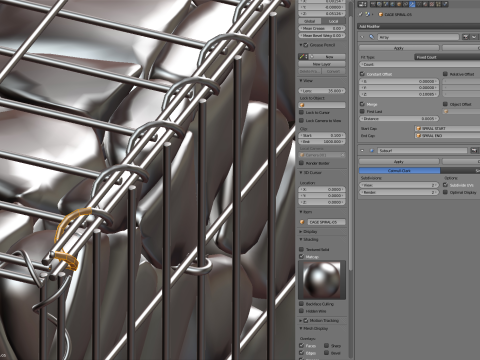Collapse the 3D Cursor panel
Screen dimensions: 480x360
pyautogui.click(x=301, y=173)
